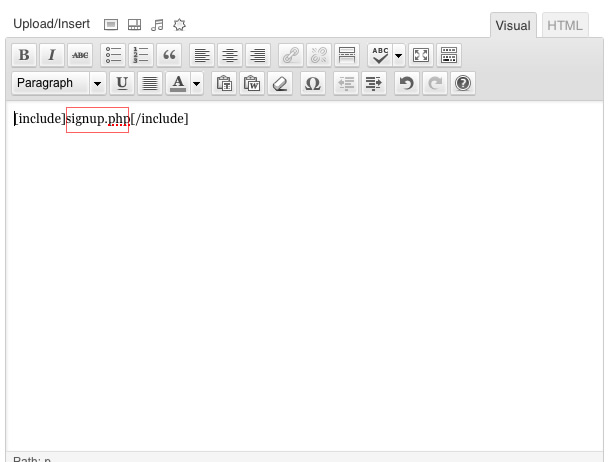Redo the last action
613x462 pixels.
tap(435, 83)
